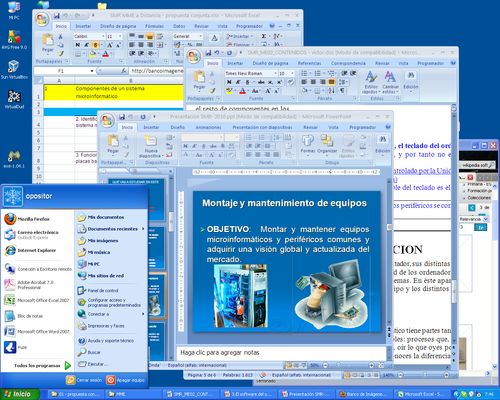Open Mis sitios de red
The width and height of the screenshot is (500, 400).
[101, 276]
